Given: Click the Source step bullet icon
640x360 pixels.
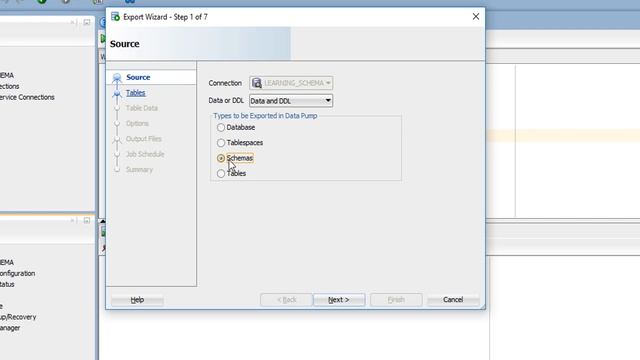Looking at the screenshot, I should 117,78.
